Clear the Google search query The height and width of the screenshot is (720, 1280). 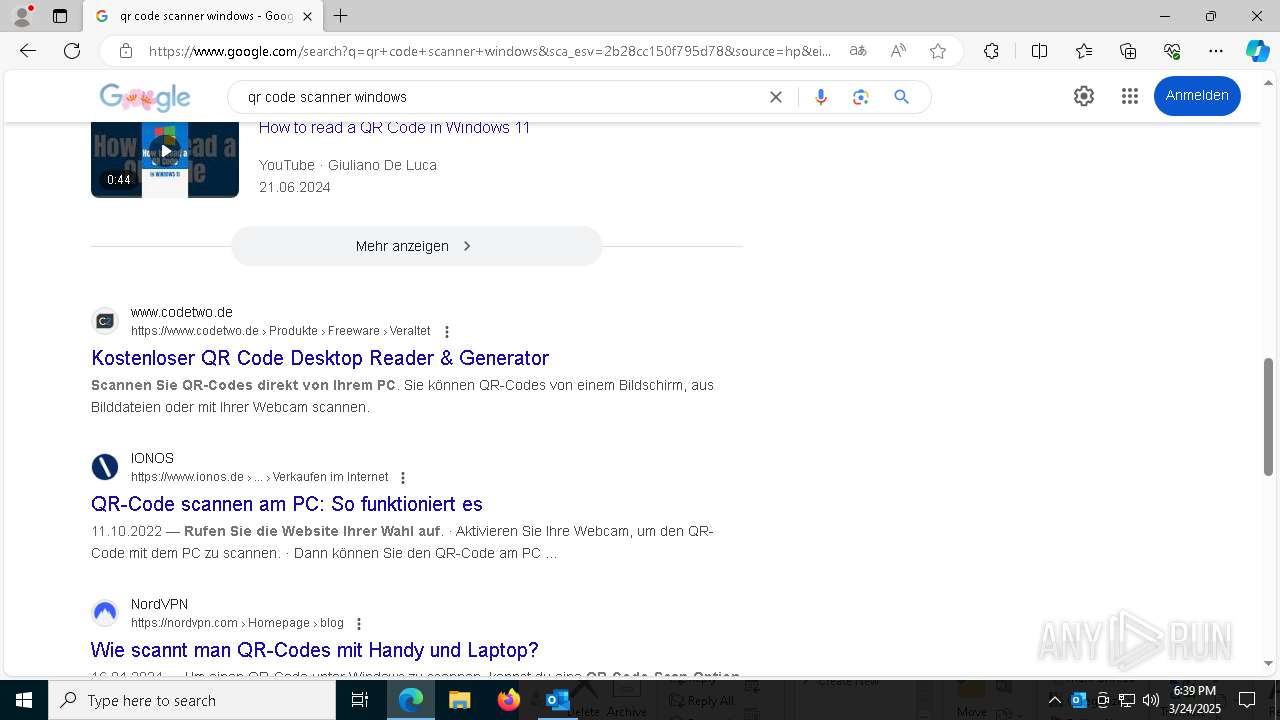[x=775, y=97]
